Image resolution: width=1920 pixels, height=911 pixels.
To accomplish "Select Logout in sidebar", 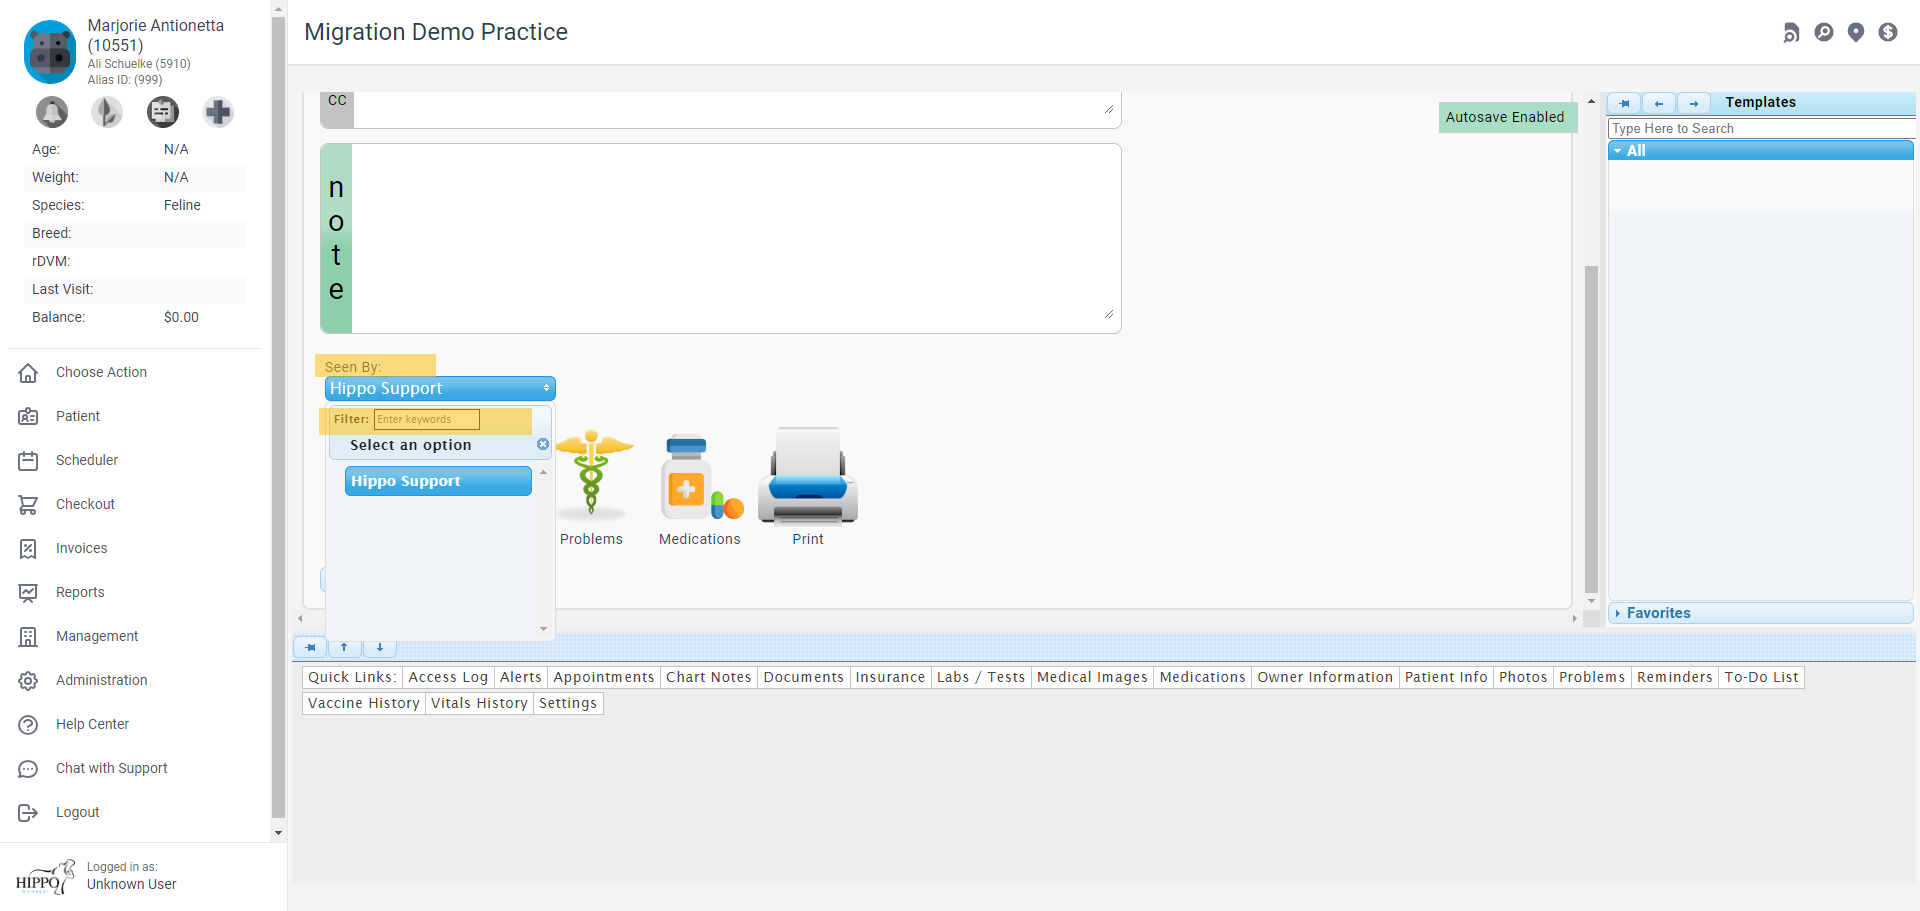I will pos(77,812).
